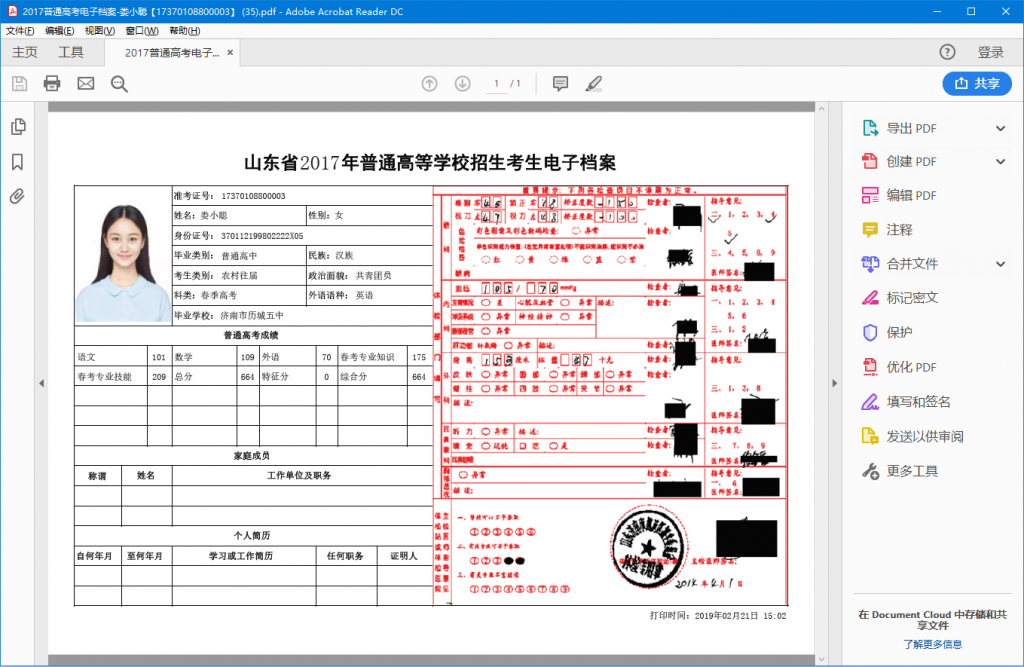This screenshot has height=667, width=1024.
Task: Click the Acrobat app icon in title bar
Action: [x=12, y=11]
